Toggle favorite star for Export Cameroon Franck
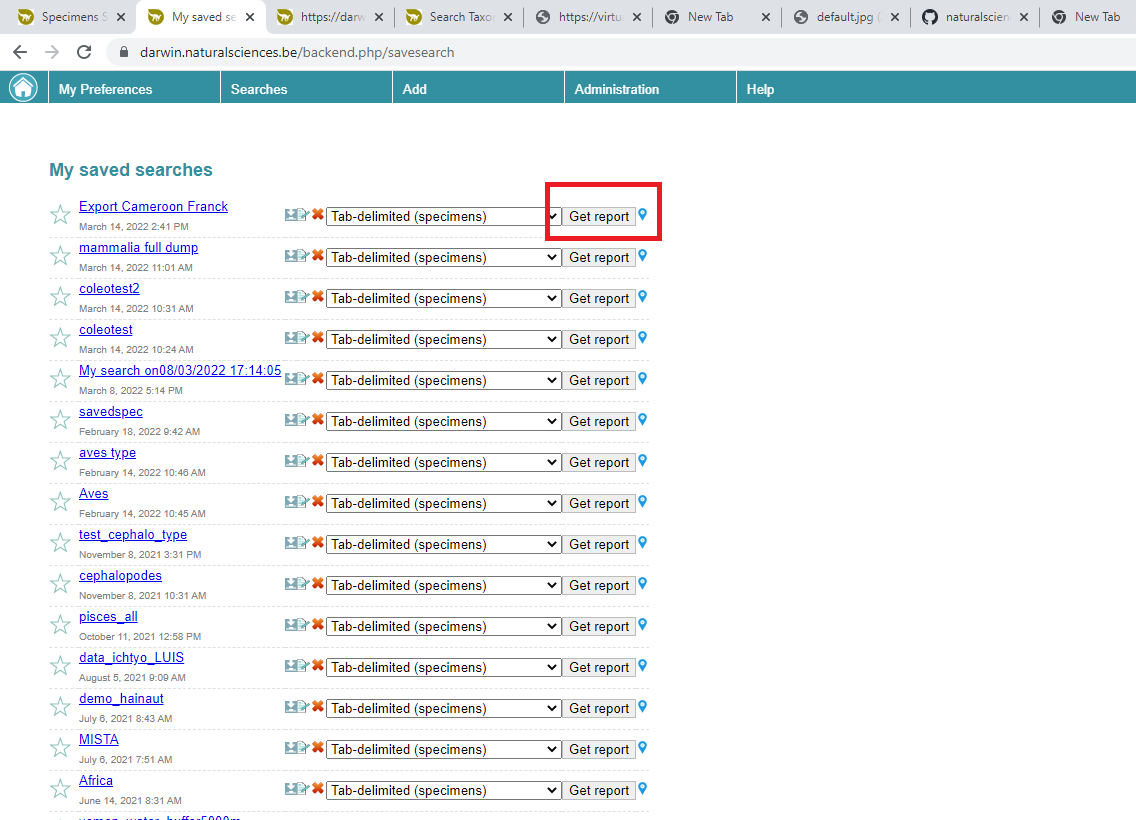 pyautogui.click(x=60, y=215)
